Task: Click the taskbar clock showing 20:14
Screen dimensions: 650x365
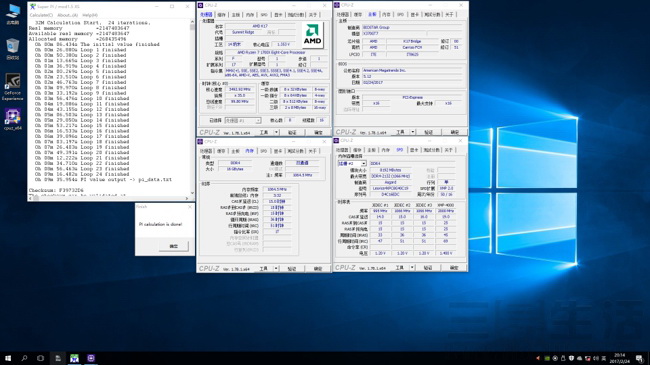Action: (619, 358)
